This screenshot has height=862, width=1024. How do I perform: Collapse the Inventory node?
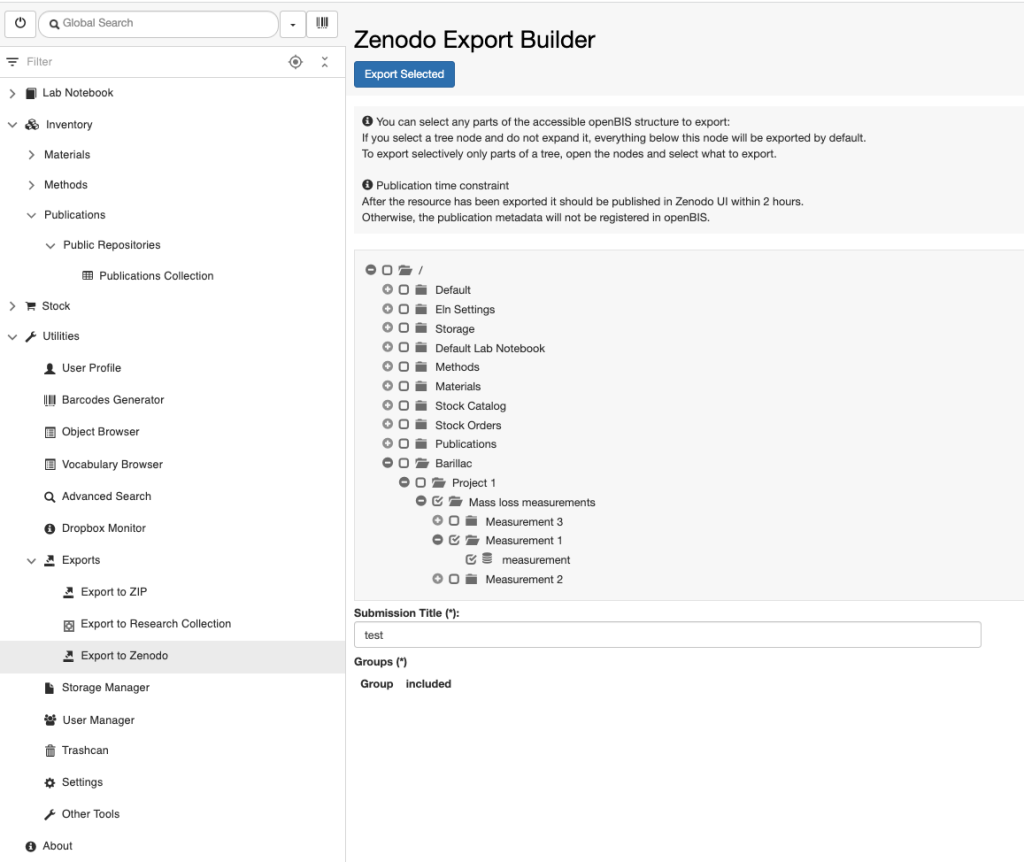(12, 125)
